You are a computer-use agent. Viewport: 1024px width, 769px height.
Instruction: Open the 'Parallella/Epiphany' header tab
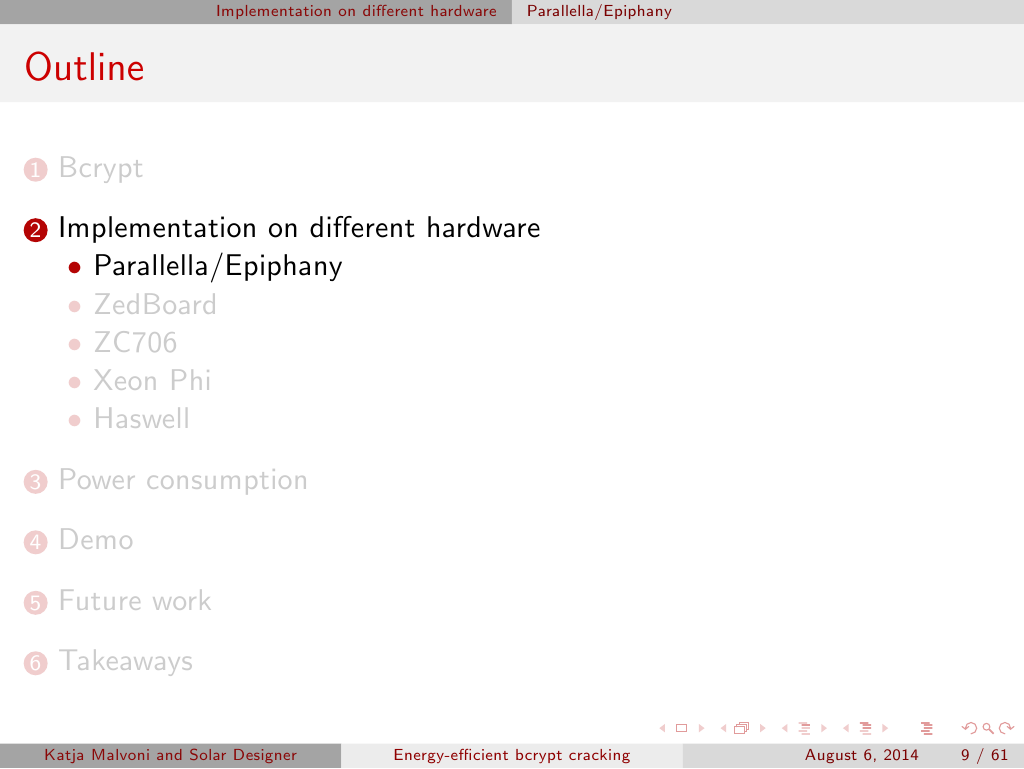(599, 12)
